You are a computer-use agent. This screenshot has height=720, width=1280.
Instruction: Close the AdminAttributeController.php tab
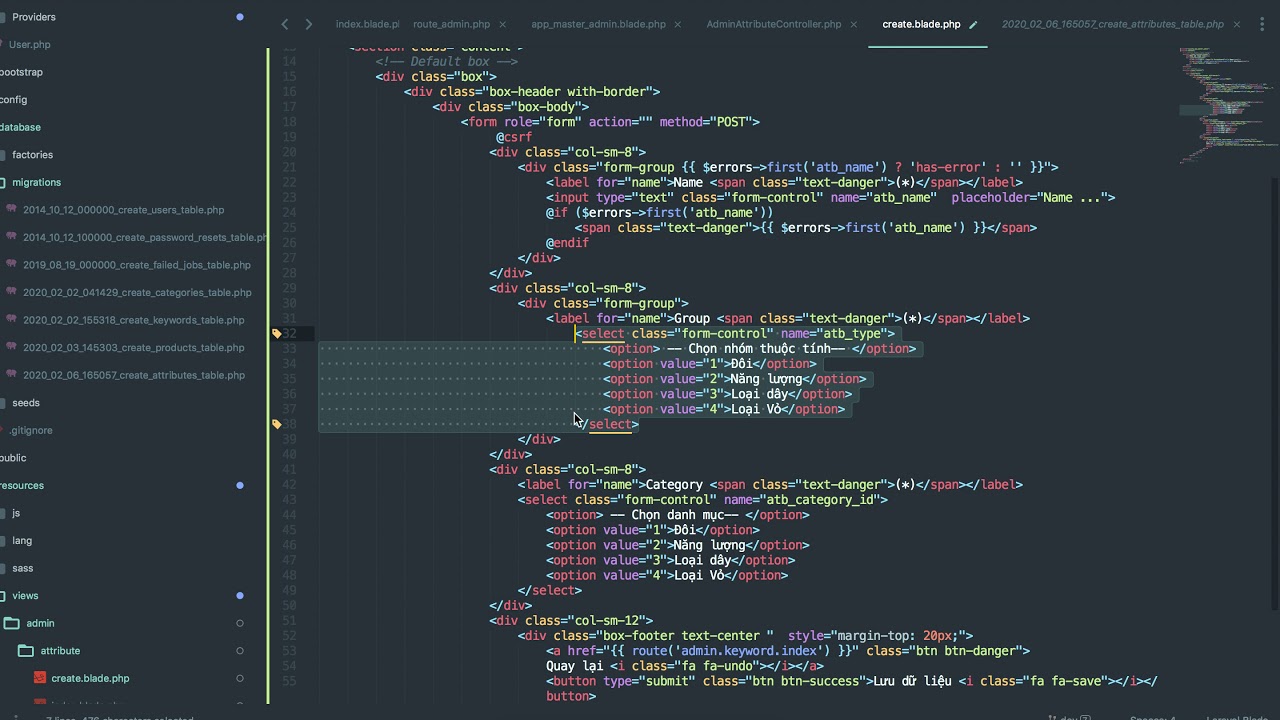(853, 24)
